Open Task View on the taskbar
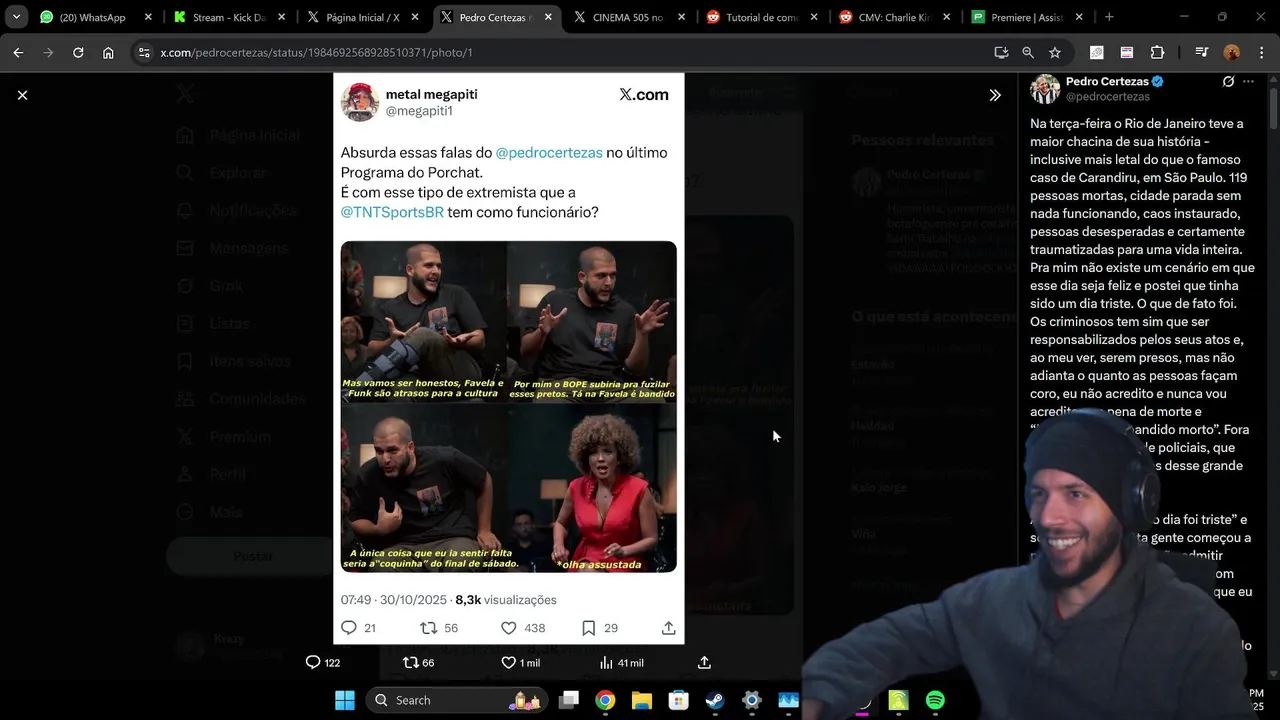1280x720 pixels. point(569,700)
